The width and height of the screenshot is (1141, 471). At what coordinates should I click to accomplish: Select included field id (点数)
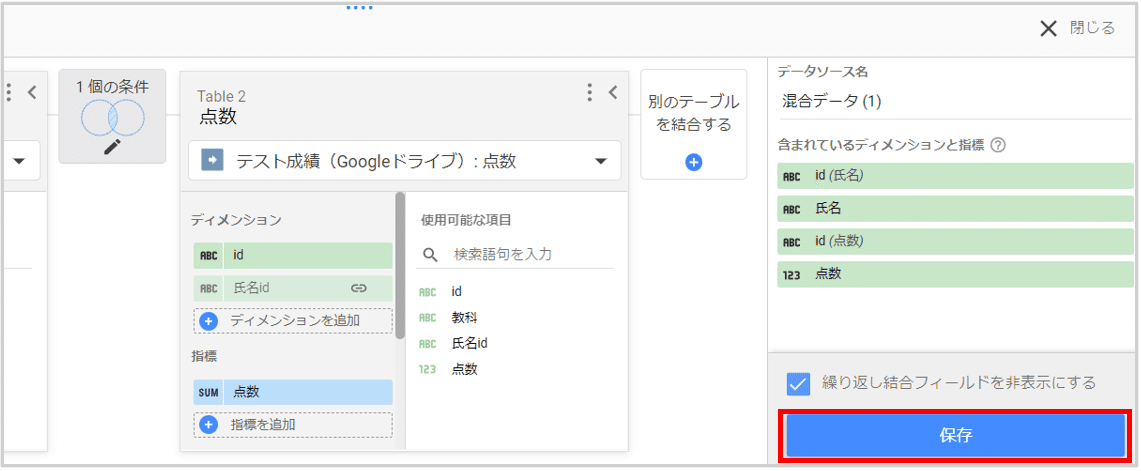click(x=955, y=241)
